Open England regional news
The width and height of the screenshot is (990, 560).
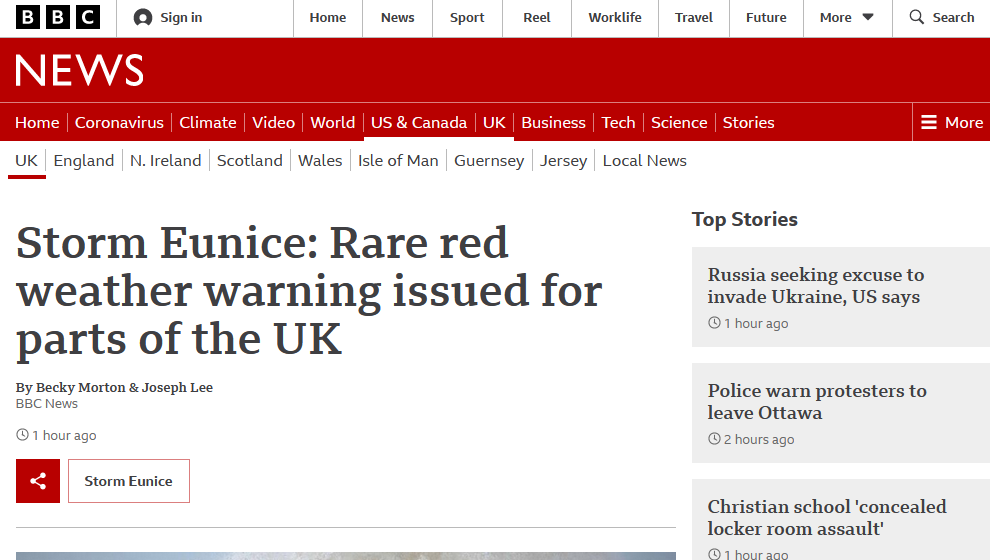coord(84,161)
